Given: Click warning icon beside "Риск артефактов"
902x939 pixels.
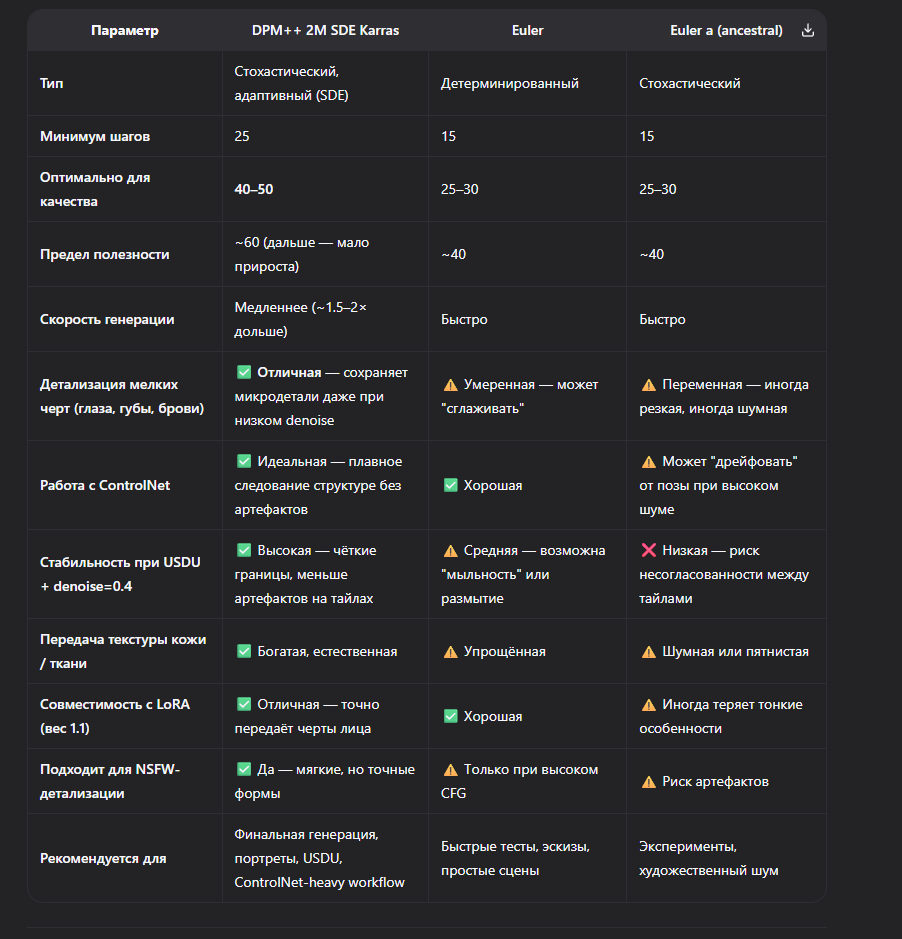Looking at the screenshot, I should [x=648, y=781].
